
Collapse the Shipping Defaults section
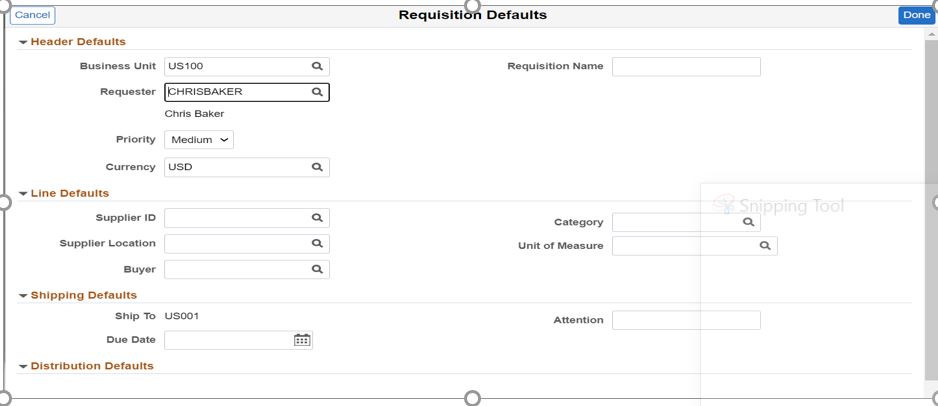pos(23,296)
